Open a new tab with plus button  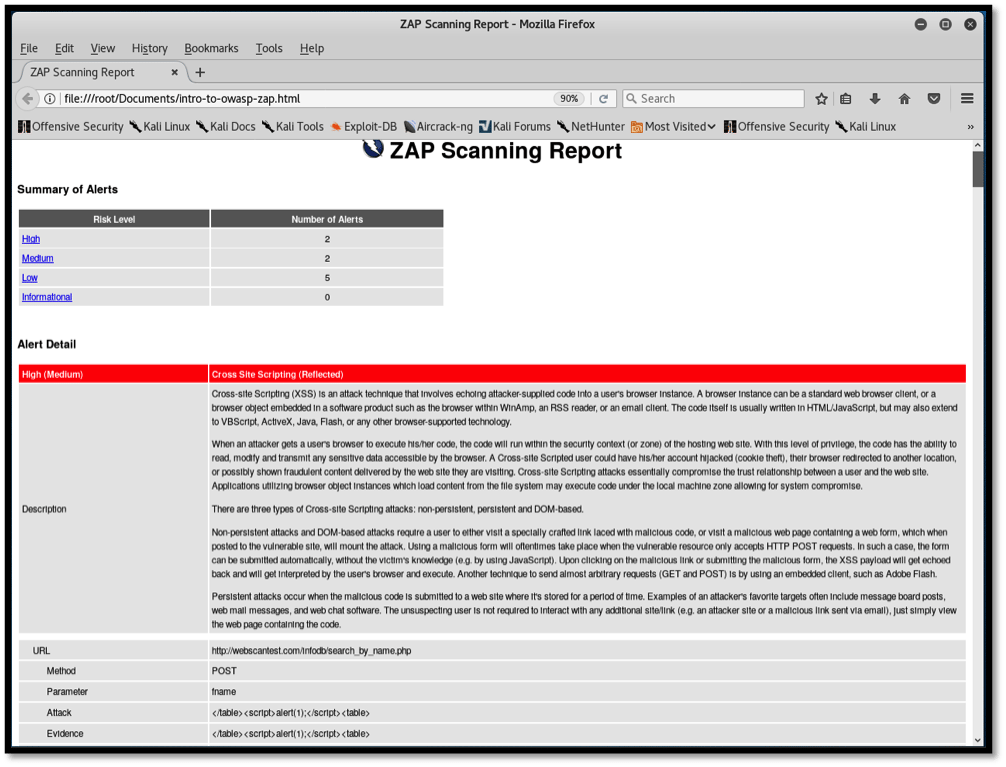[x=200, y=72]
